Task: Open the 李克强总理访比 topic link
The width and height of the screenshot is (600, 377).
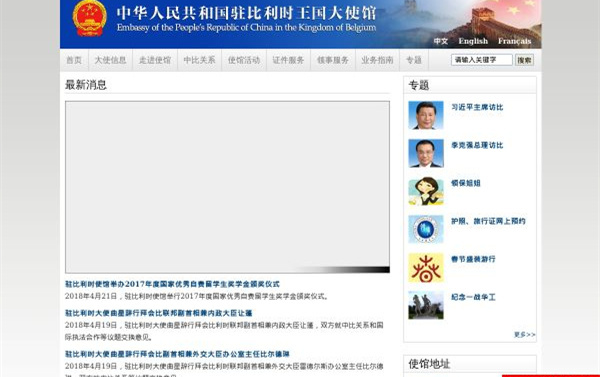Action: click(x=477, y=145)
